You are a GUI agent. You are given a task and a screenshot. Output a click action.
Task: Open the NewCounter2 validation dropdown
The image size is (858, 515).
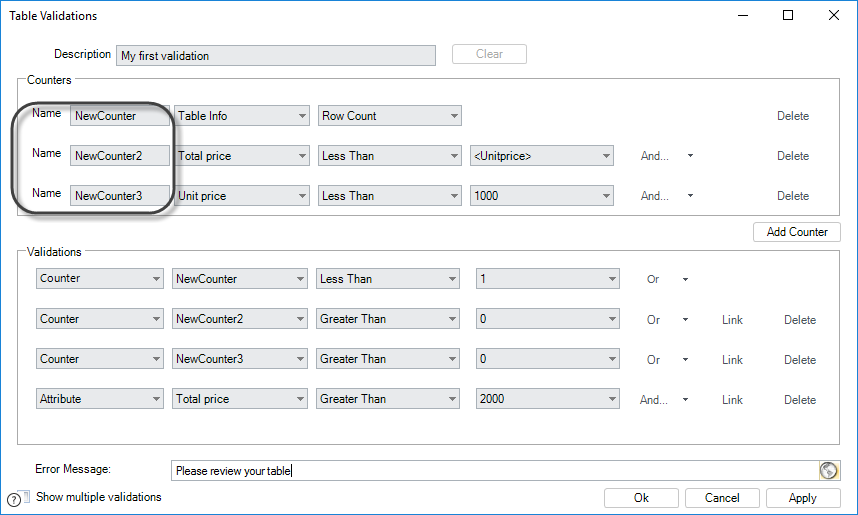pos(240,319)
